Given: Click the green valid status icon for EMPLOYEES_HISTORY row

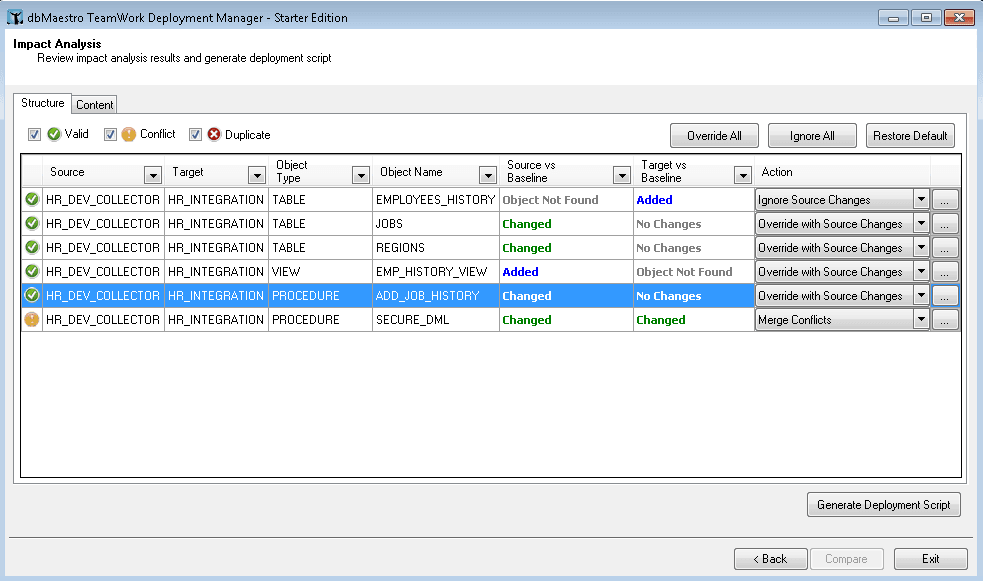Looking at the screenshot, I should coord(32,200).
